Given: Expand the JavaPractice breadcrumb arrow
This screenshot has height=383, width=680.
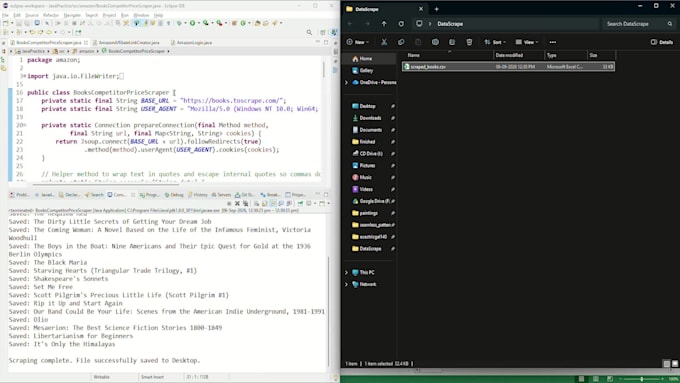Looking at the screenshot, I should [48, 51].
